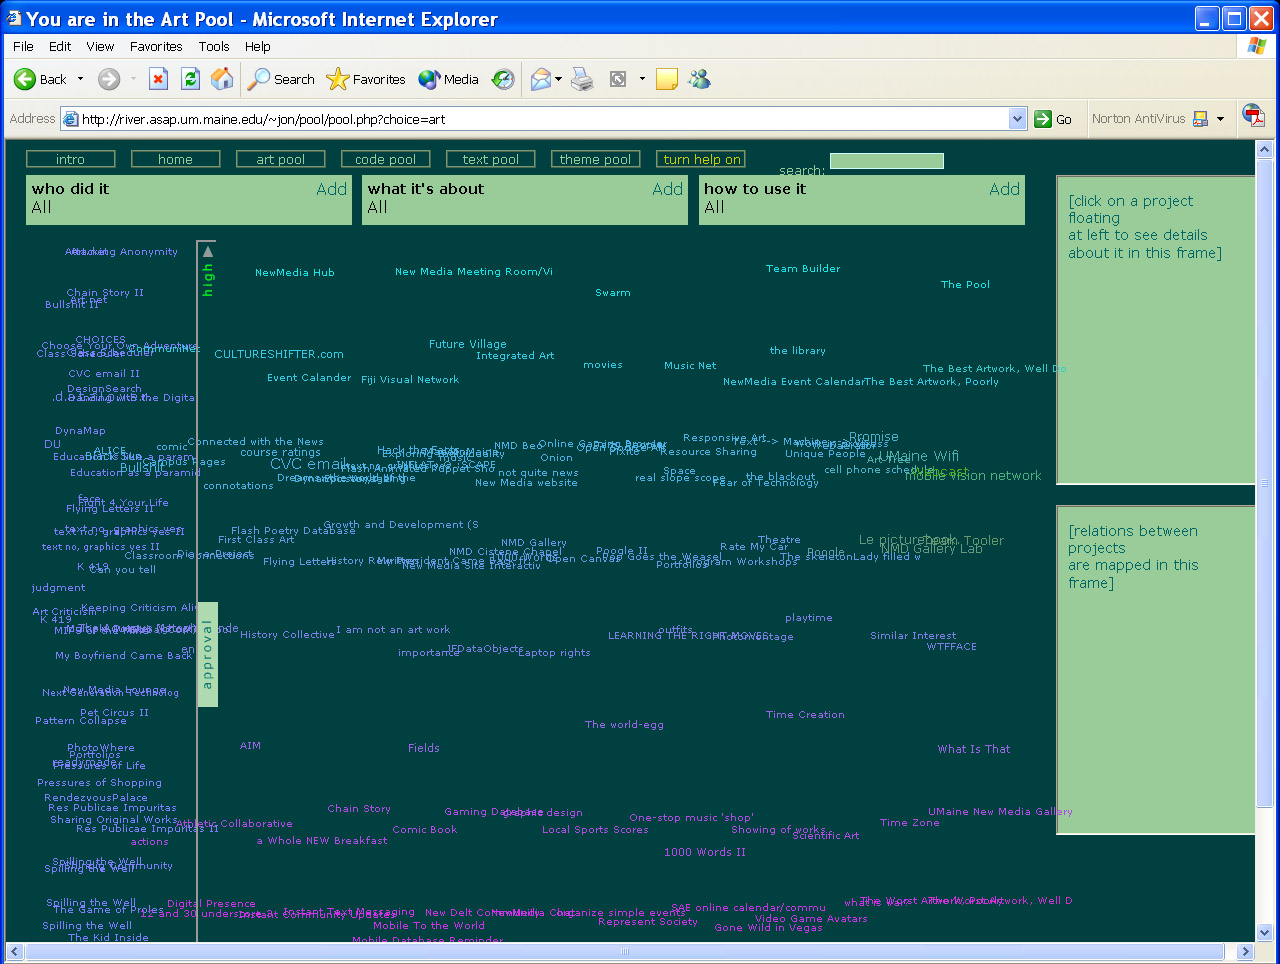Open the View menu
The height and width of the screenshot is (964, 1280).
(x=100, y=46)
